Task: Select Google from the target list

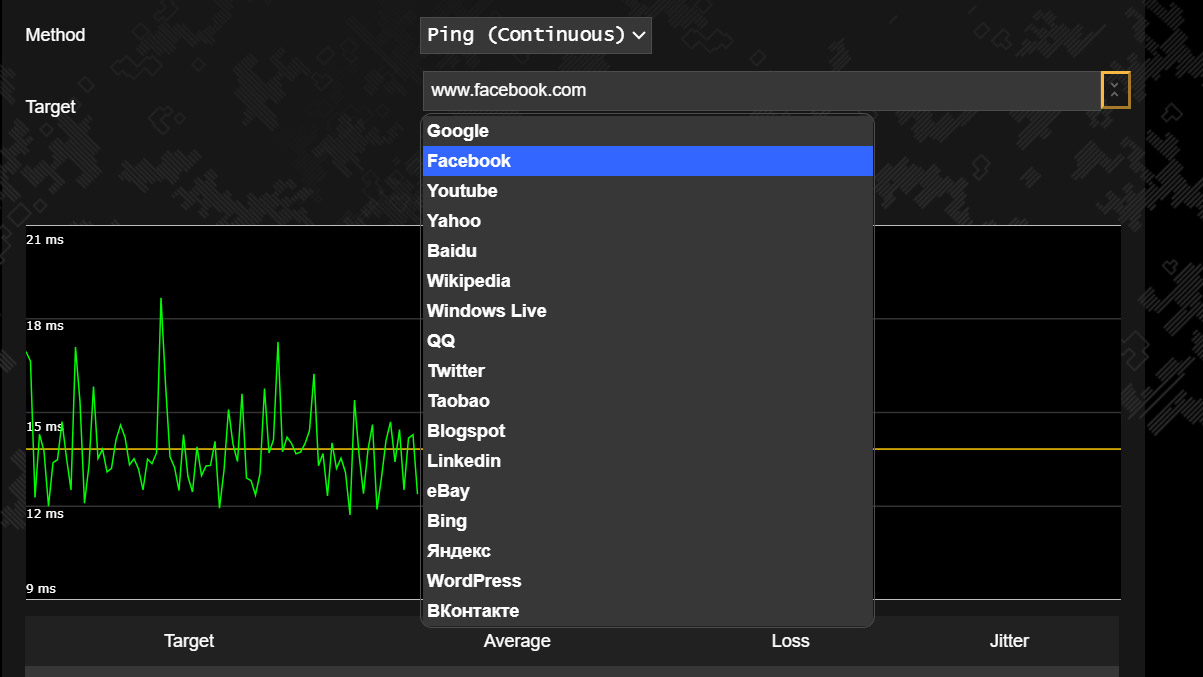Action: point(647,131)
